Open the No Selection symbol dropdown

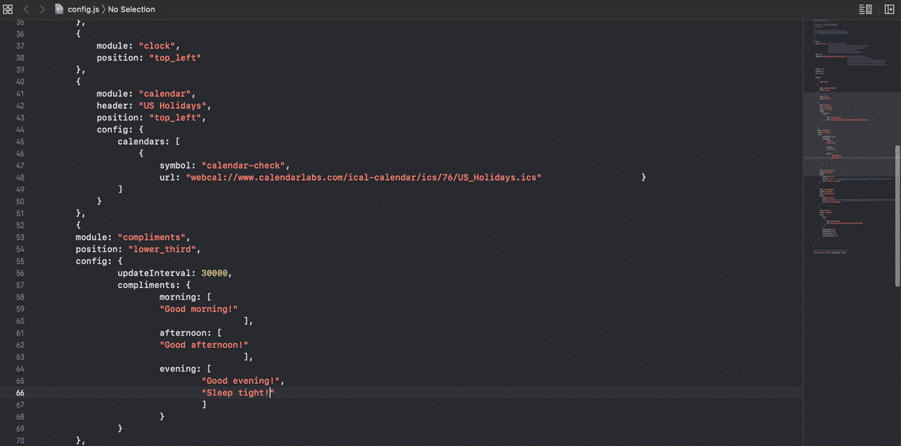click(131, 9)
